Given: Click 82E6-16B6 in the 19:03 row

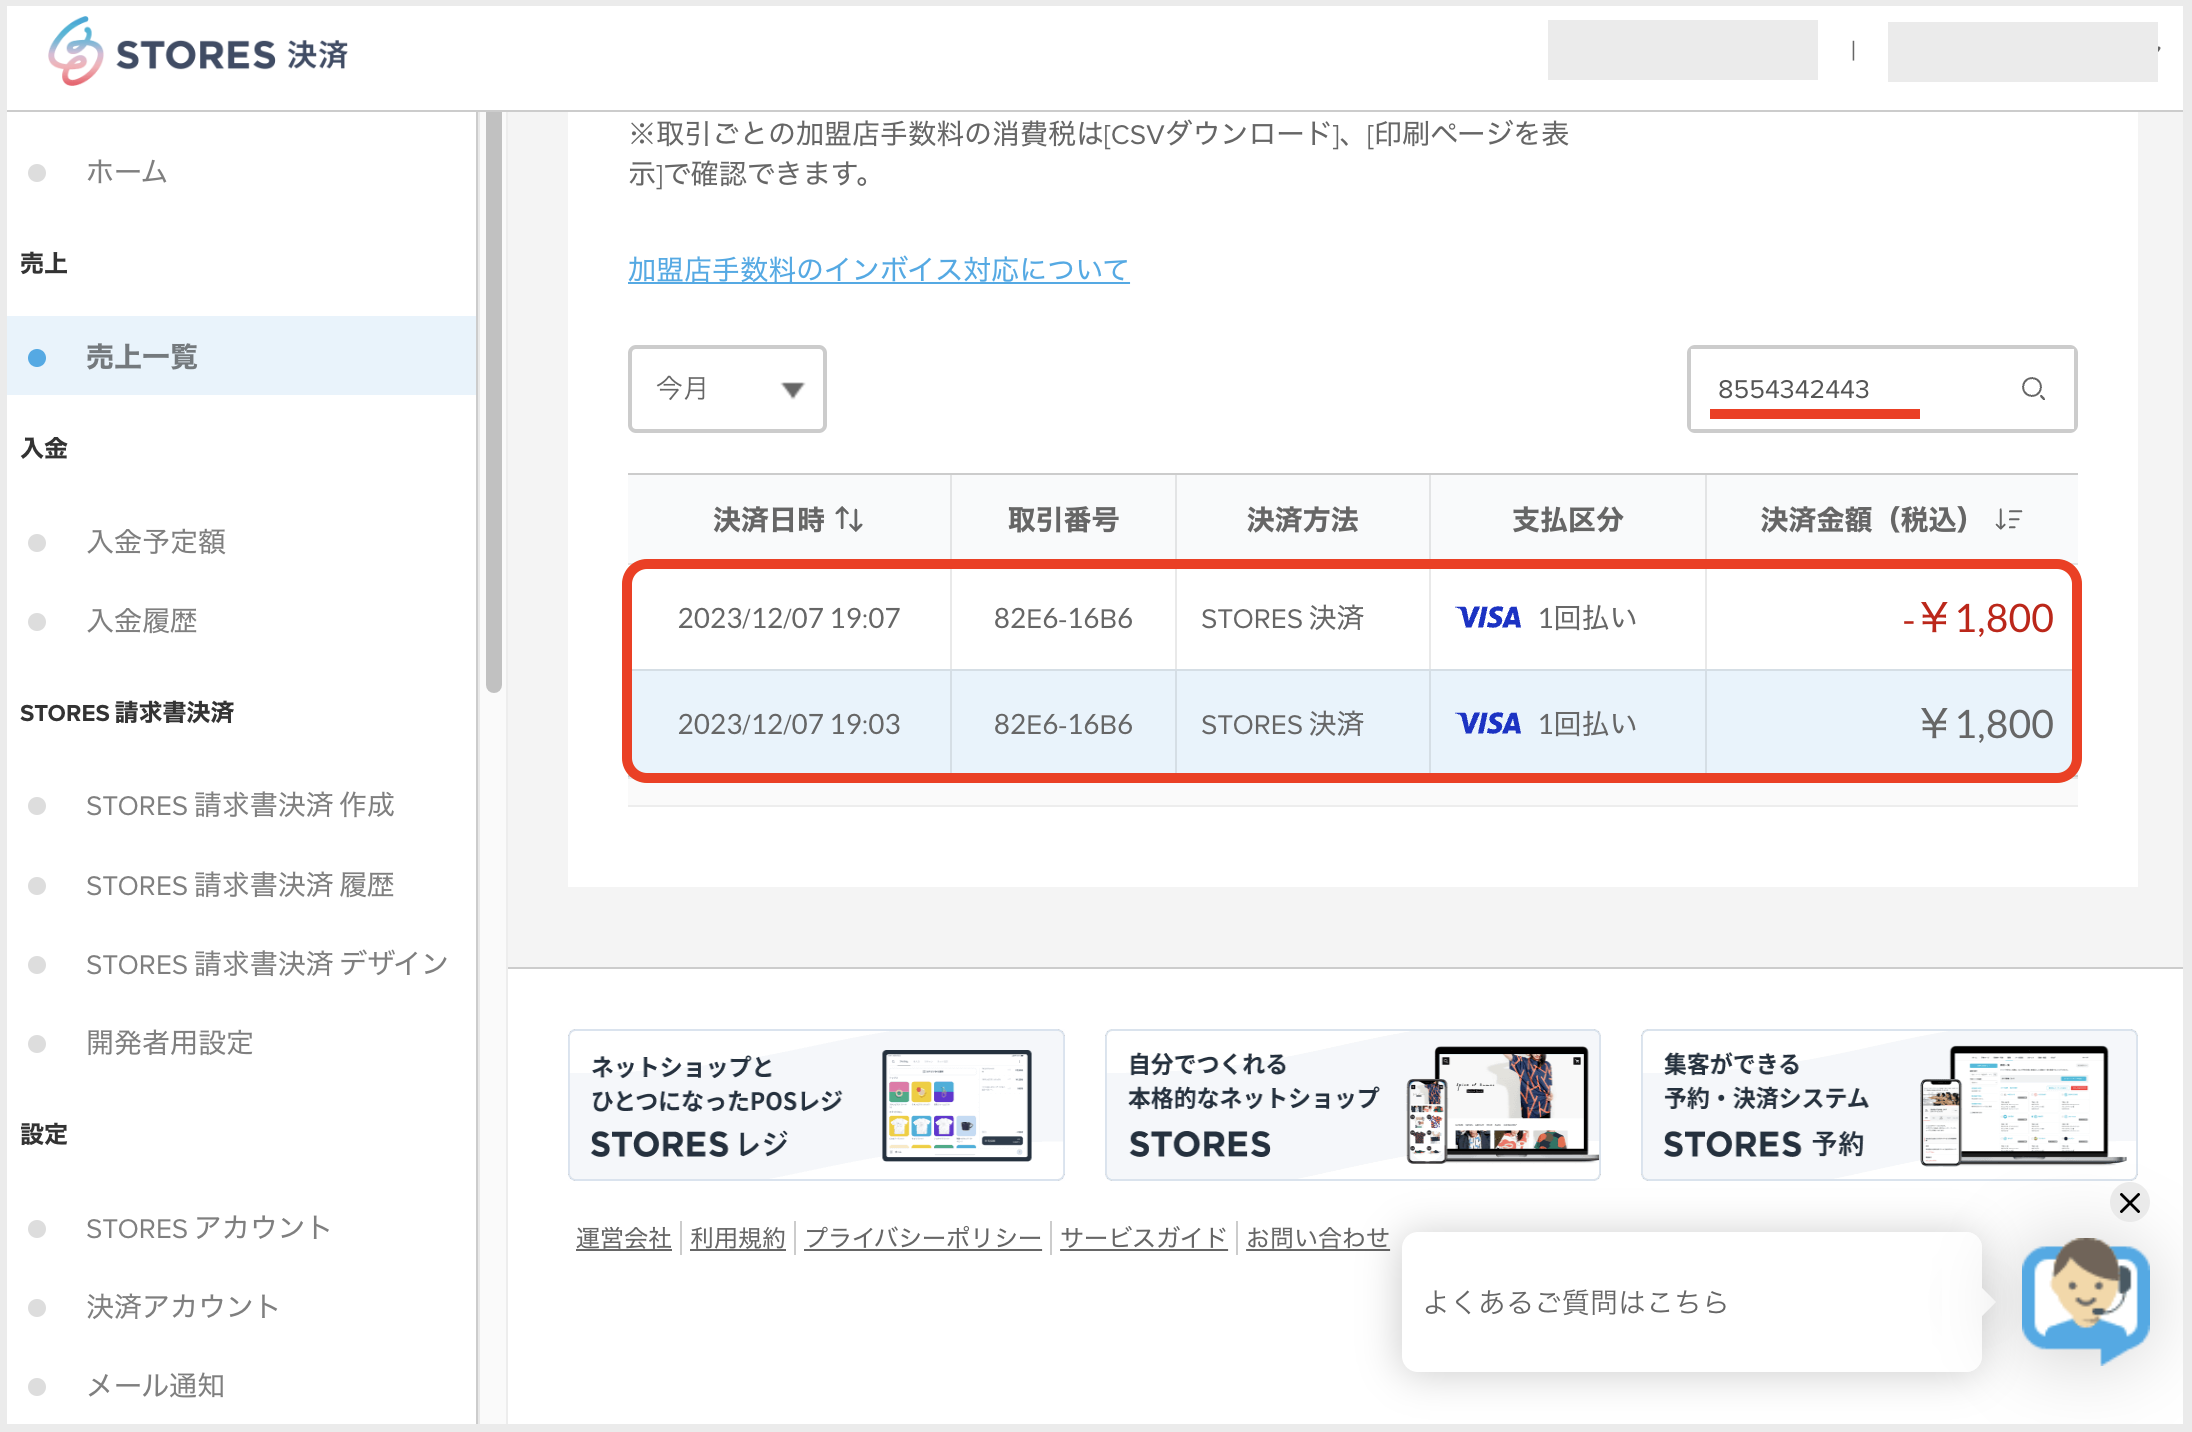Looking at the screenshot, I should (x=1063, y=723).
